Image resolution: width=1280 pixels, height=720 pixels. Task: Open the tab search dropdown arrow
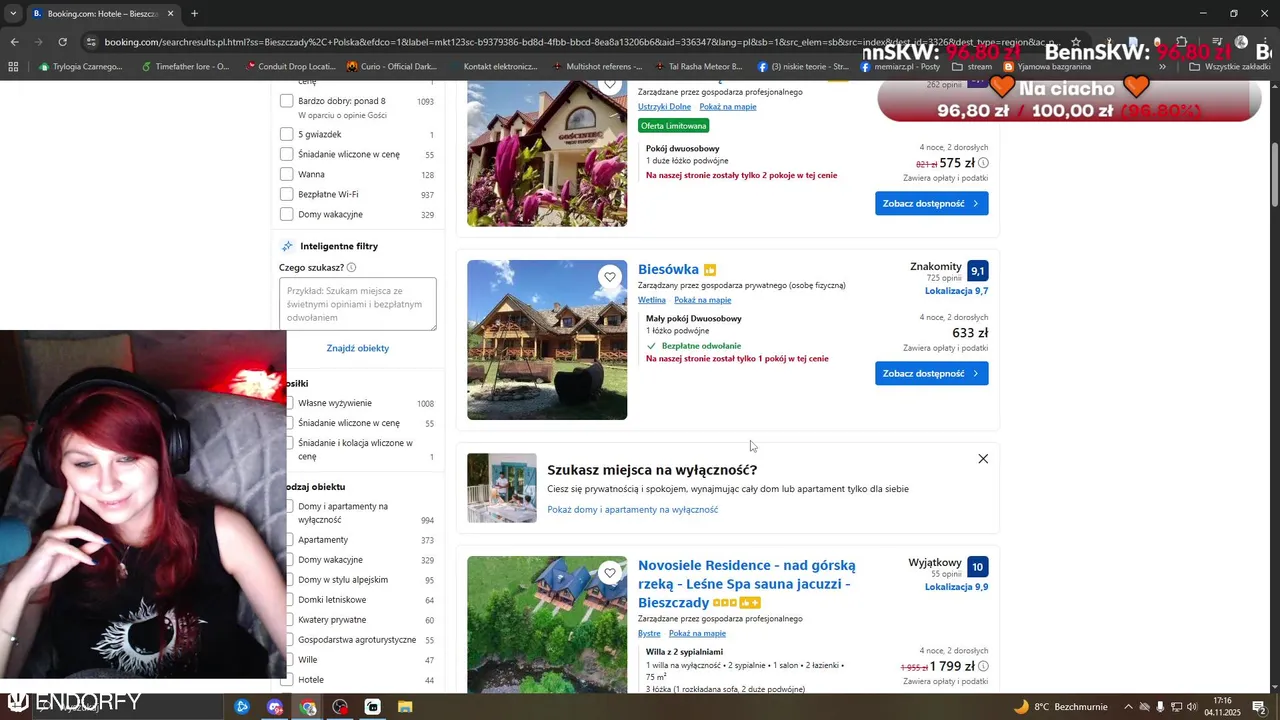13,14
